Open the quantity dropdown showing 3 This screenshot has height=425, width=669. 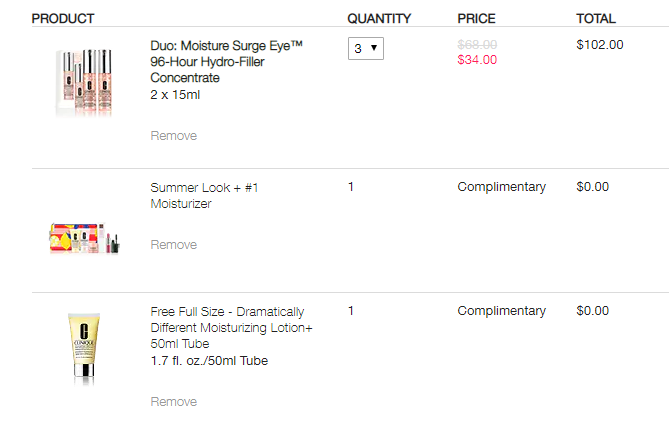click(x=366, y=49)
